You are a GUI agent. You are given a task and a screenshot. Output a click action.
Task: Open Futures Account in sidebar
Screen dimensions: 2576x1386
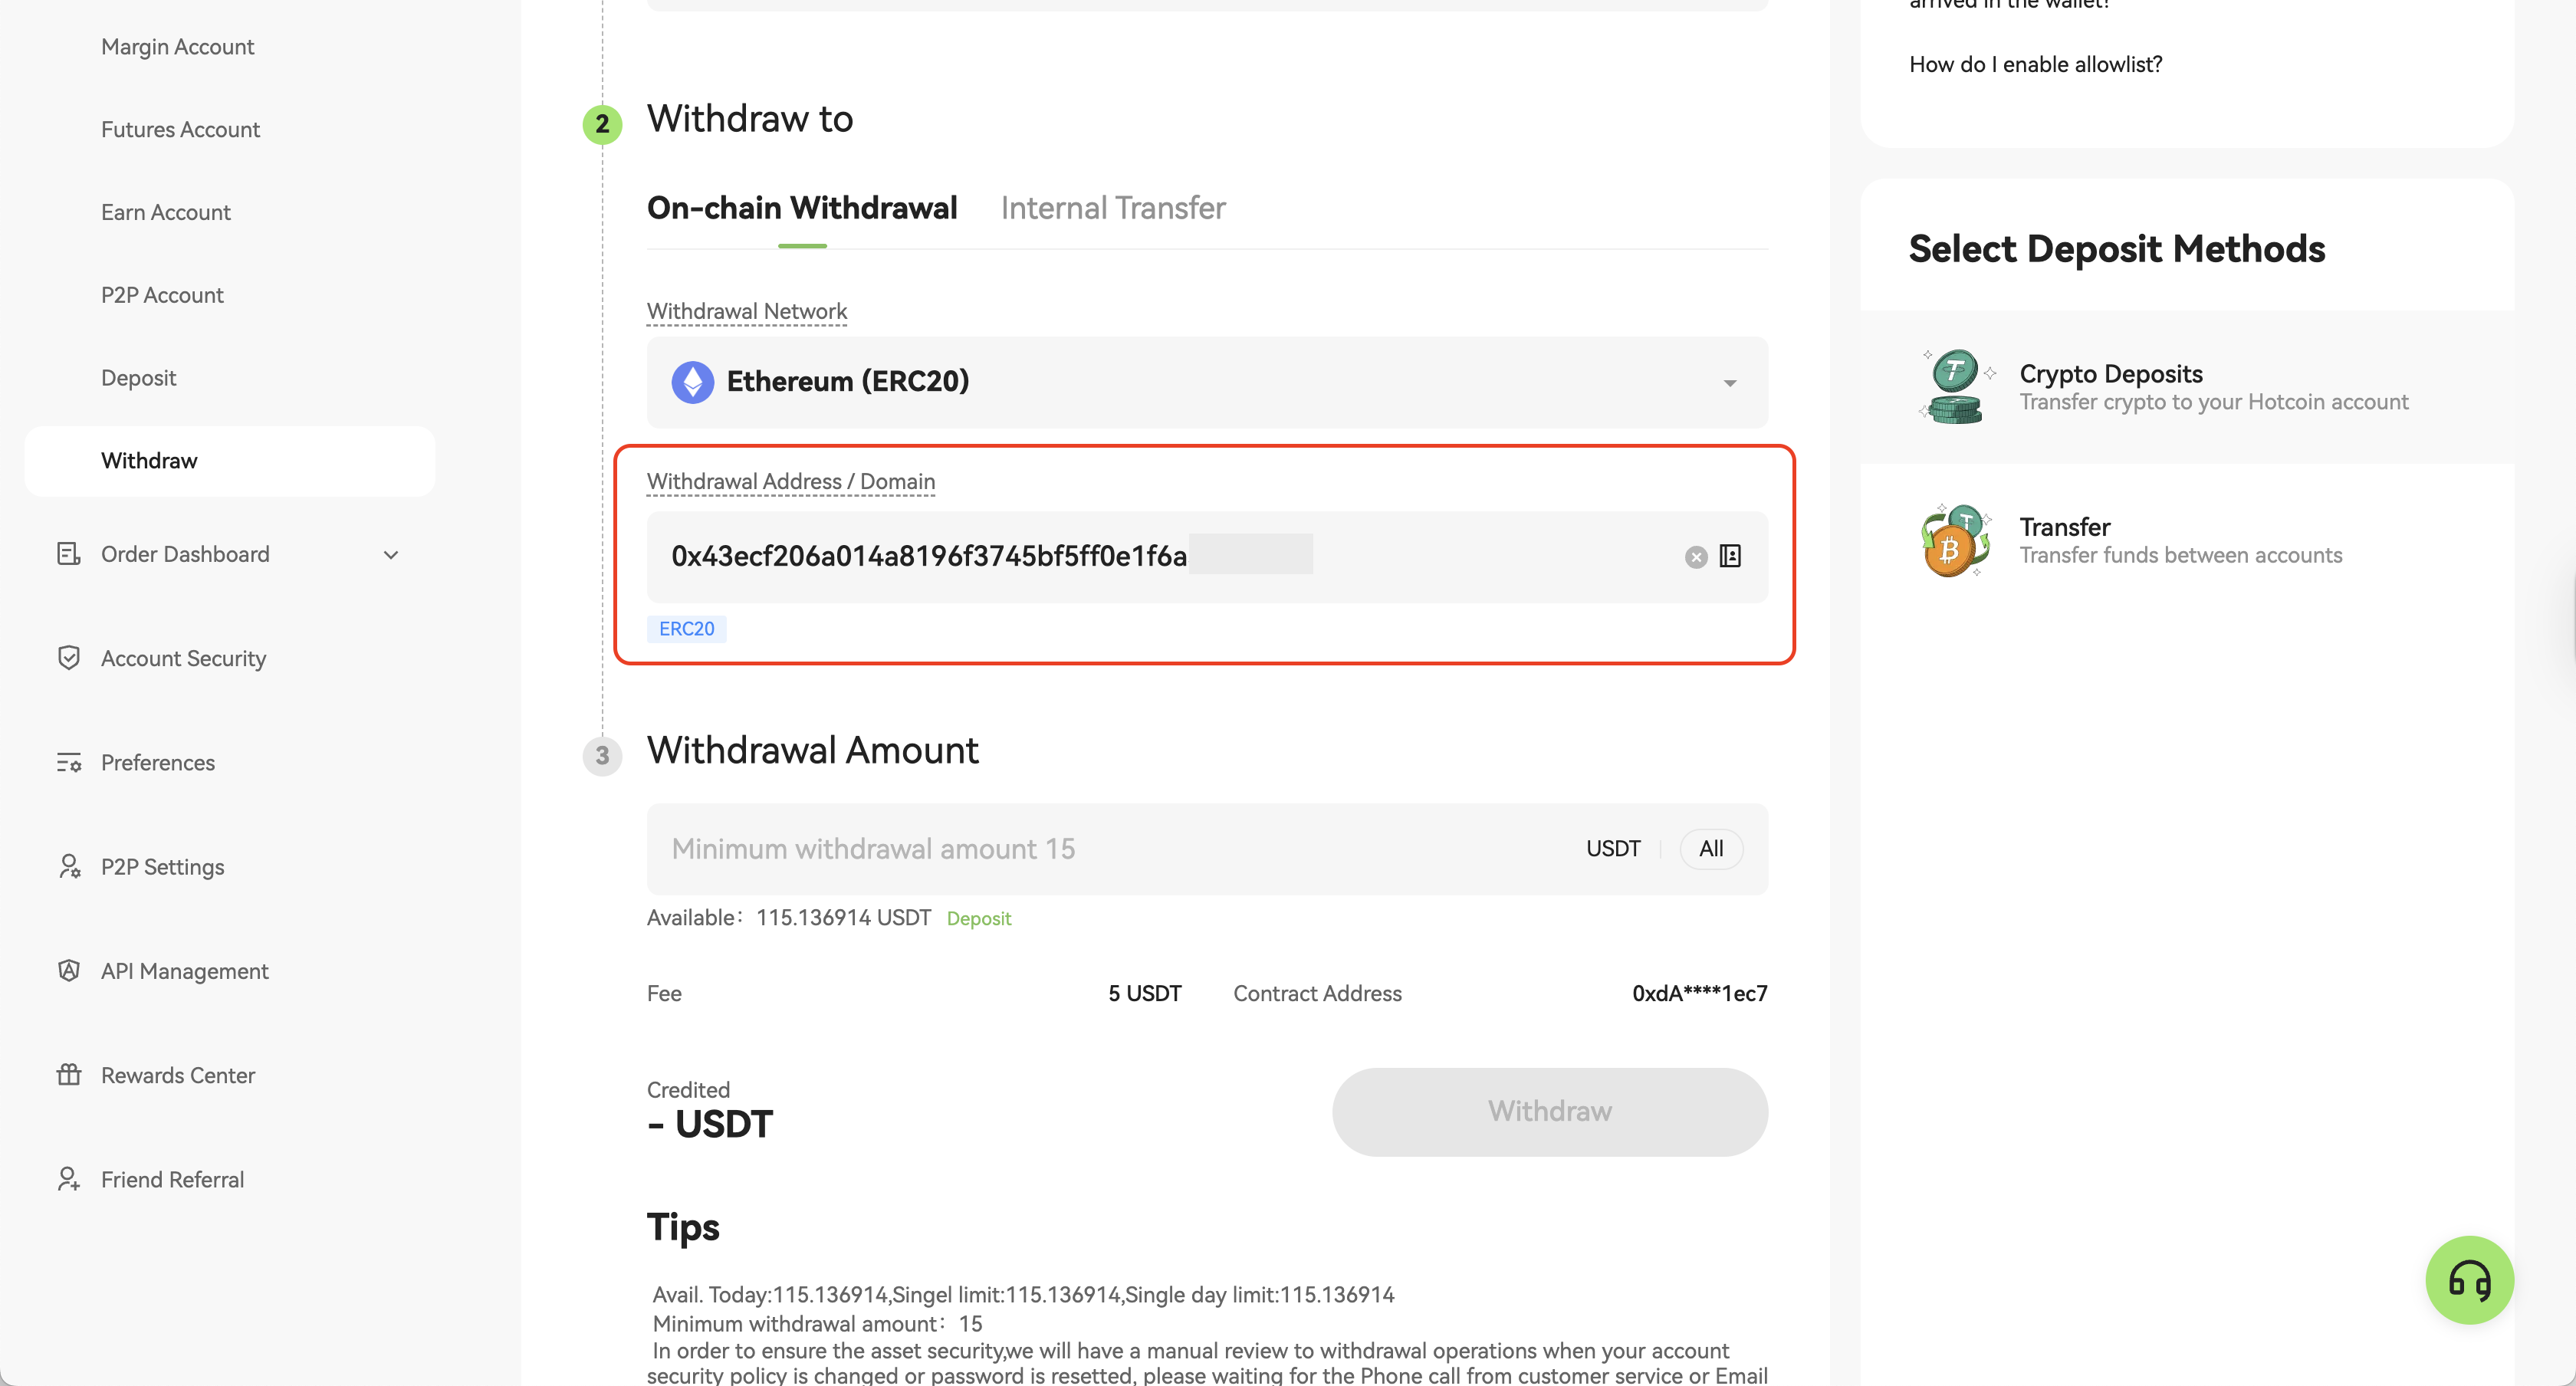click(180, 130)
